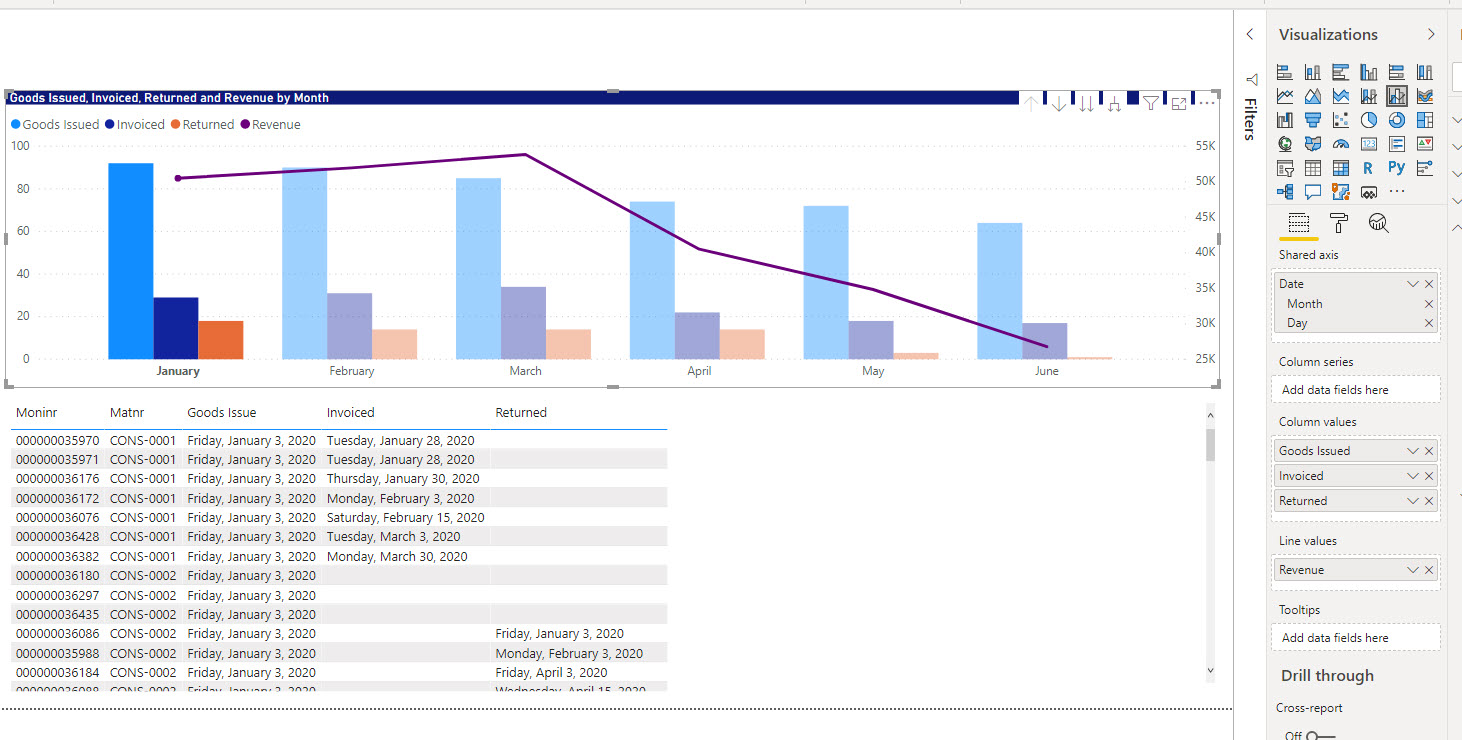Go to next level in hierarchy

pos(1087,103)
